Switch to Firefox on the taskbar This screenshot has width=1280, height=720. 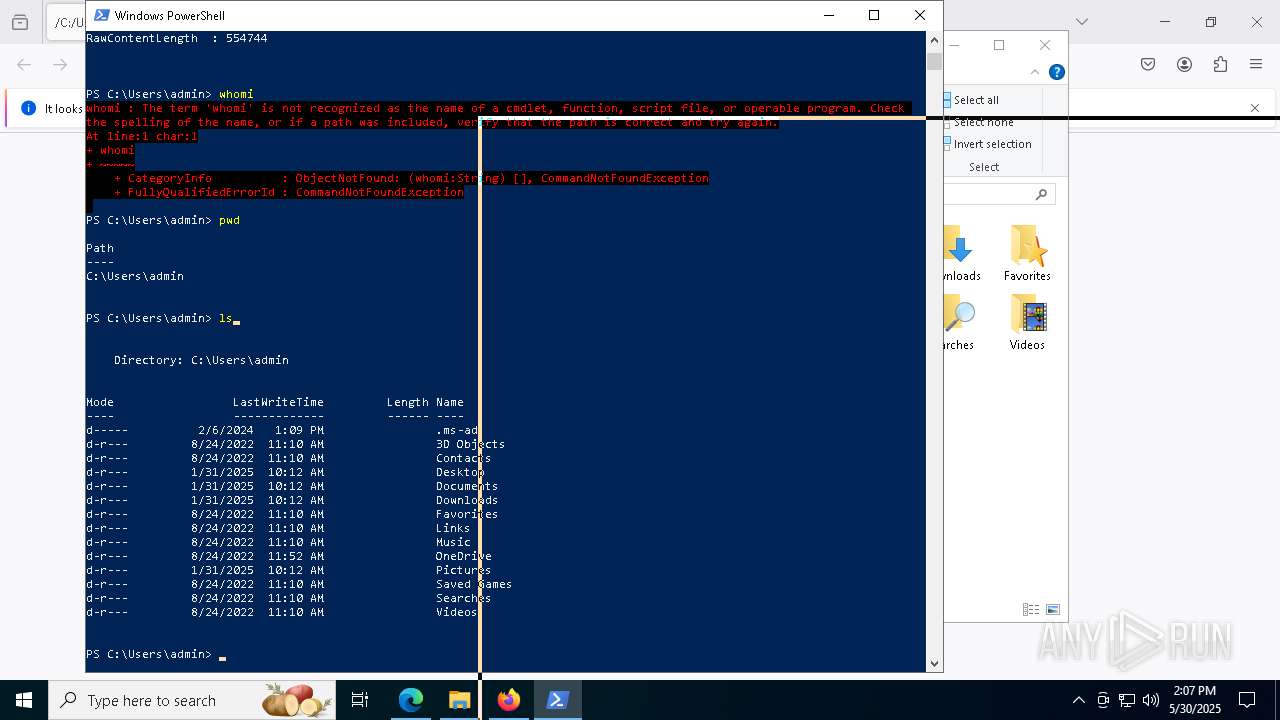tap(509, 700)
